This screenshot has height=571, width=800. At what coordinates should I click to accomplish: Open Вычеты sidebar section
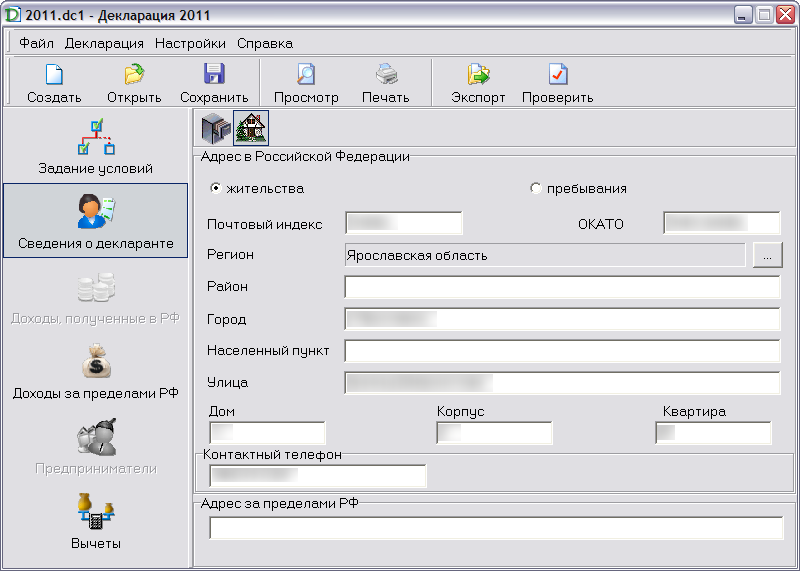click(x=95, y=521)
